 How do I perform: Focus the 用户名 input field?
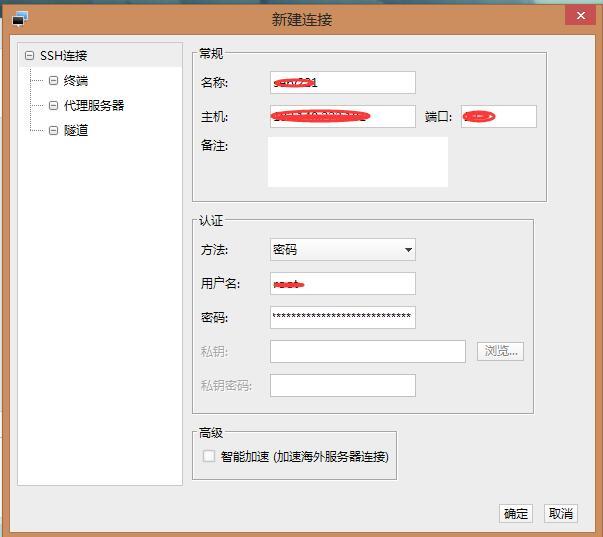point(343,284)
